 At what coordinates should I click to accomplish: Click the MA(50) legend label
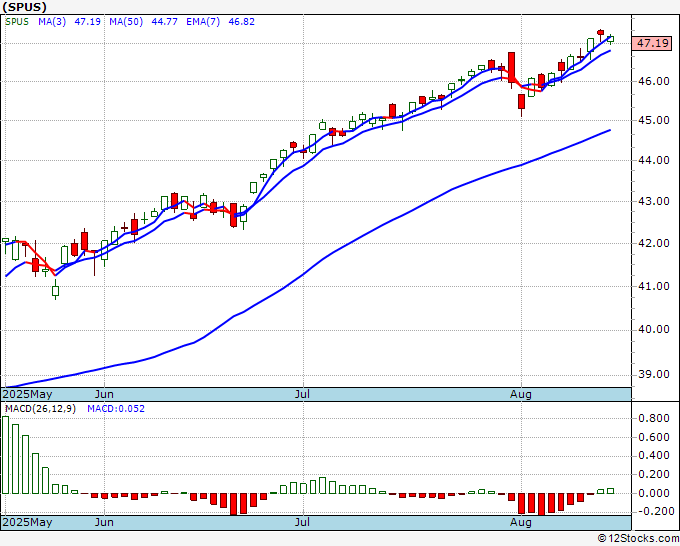click(x=126, y=22)
